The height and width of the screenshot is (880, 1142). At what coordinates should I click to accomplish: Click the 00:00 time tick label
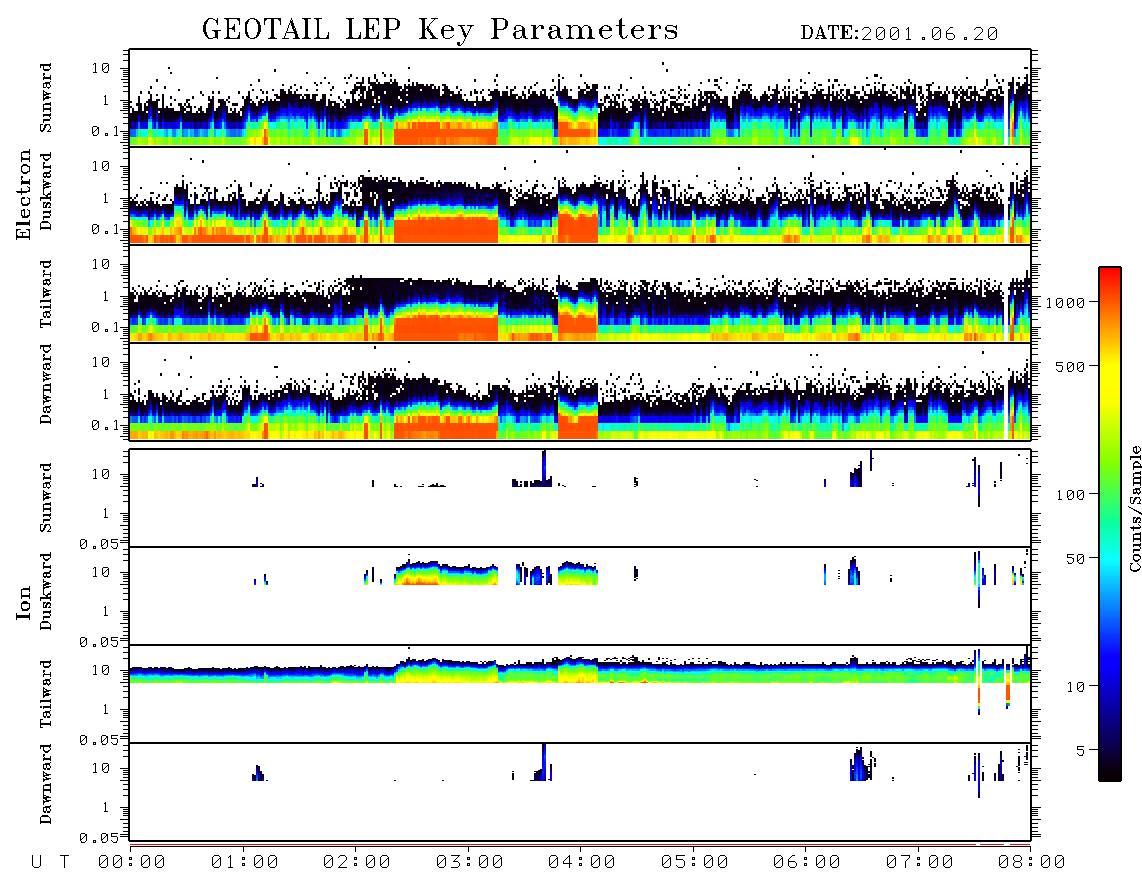(132, 863)
